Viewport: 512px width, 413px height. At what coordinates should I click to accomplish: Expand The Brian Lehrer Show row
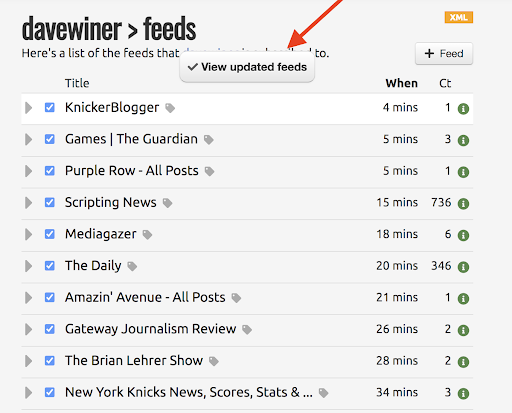point(29,361)
